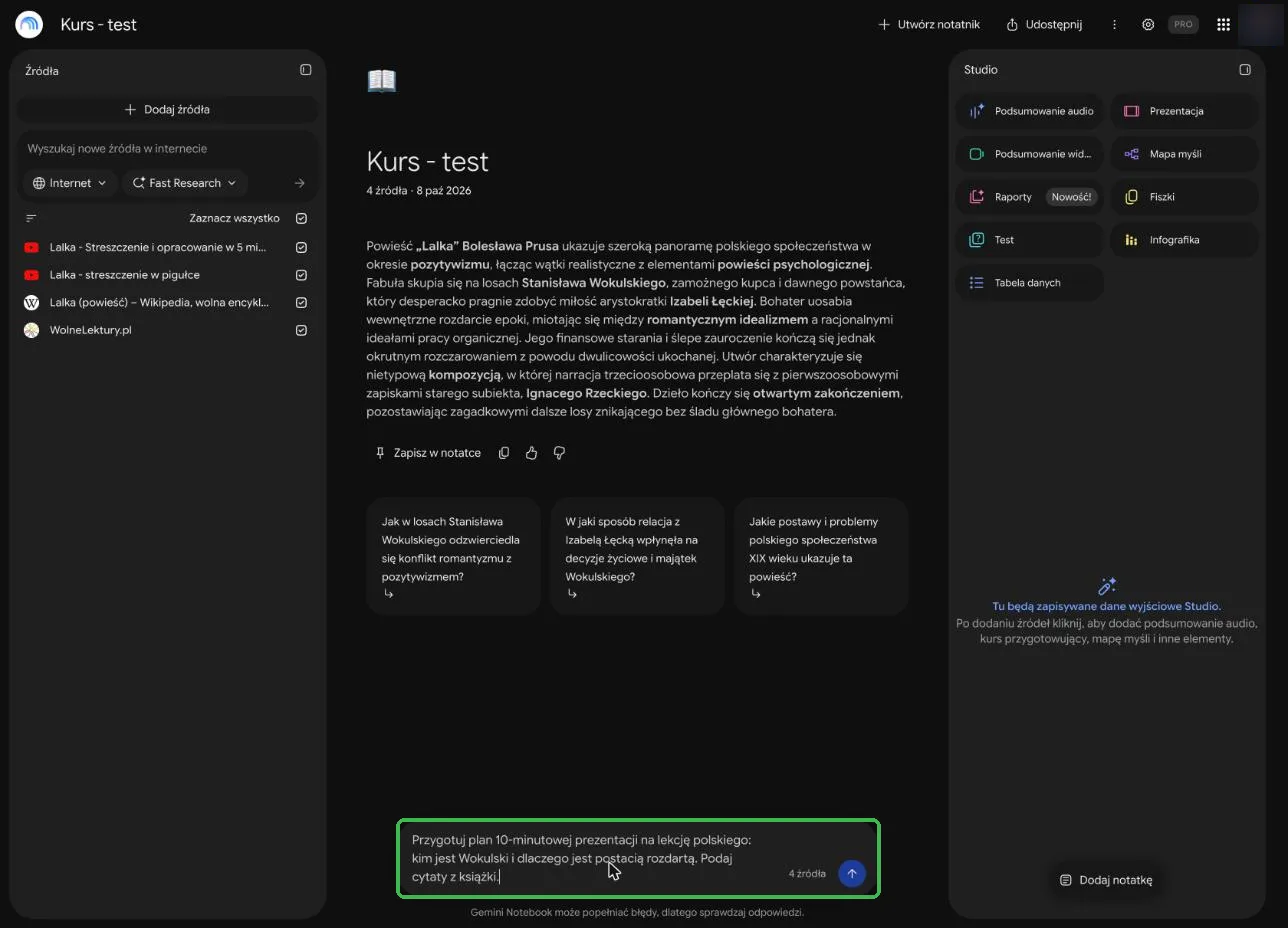Submit the source search arrow
The height and width of the screenshot is (928, 1288).
pos(299,183)
